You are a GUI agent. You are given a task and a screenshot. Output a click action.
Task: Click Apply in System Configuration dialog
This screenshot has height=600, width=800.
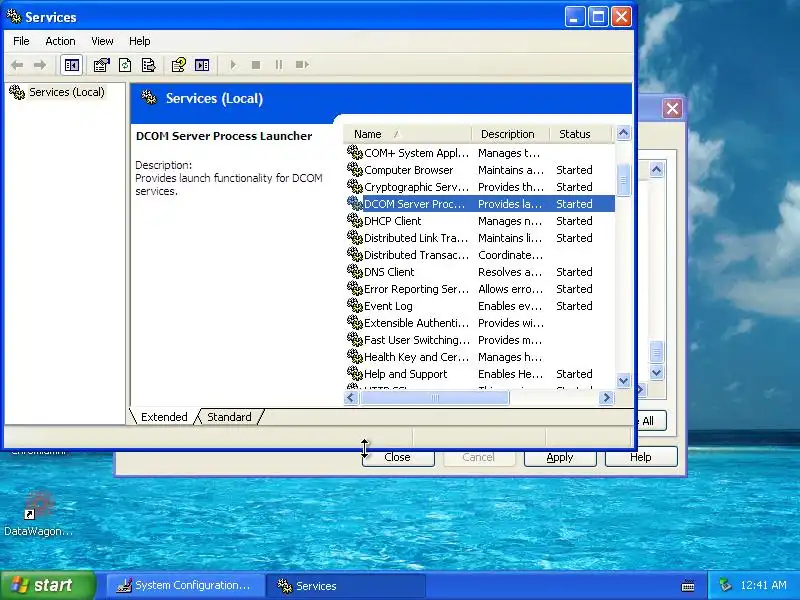click(560, 457)
